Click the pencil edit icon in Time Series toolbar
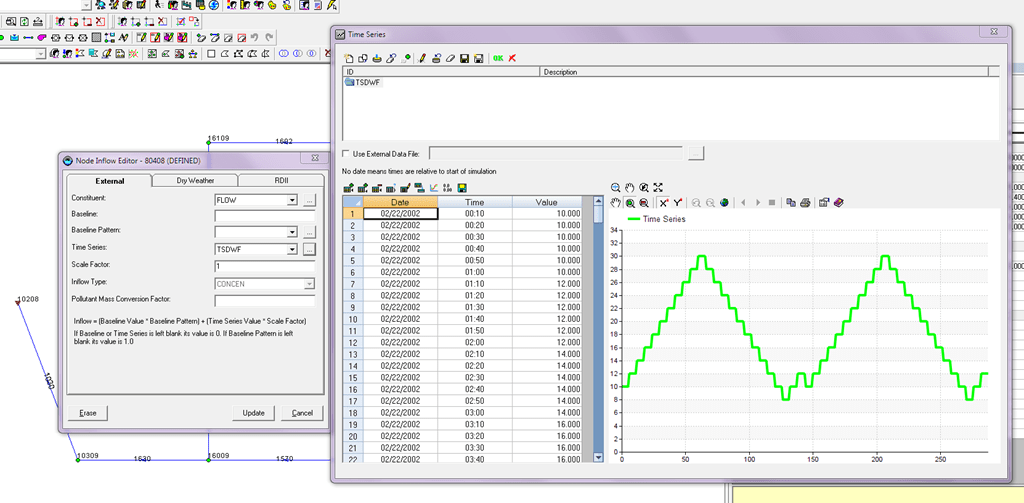This screenshot has height=503, width=1024. tap(422, 59)
